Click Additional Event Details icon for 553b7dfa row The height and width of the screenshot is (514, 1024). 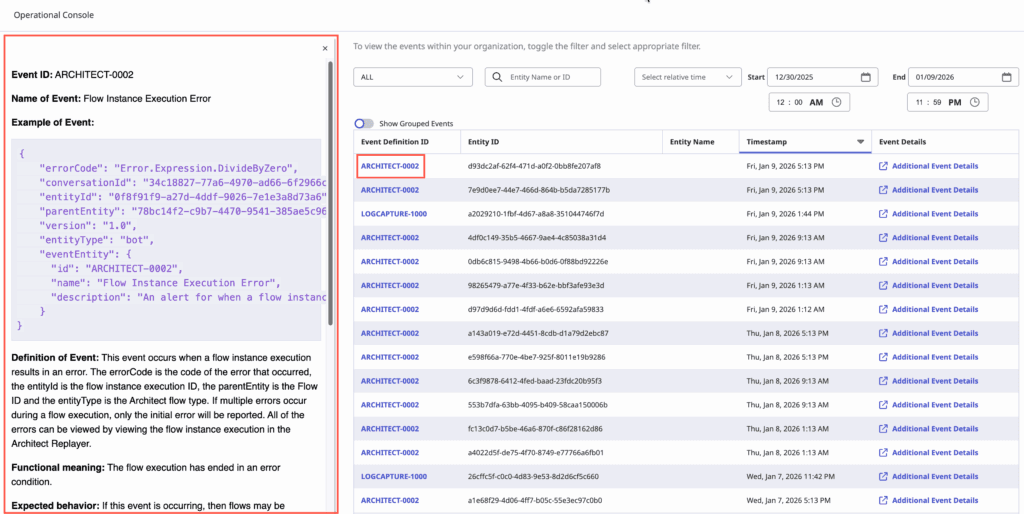pos(883,405)
